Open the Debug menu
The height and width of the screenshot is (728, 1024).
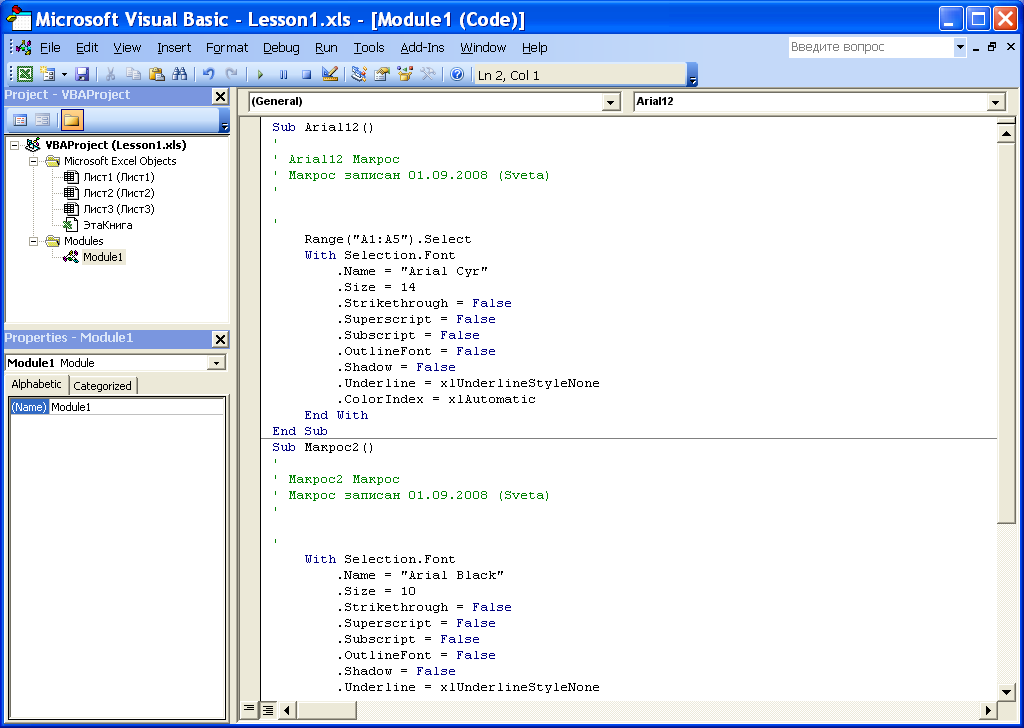click(281, 48)
